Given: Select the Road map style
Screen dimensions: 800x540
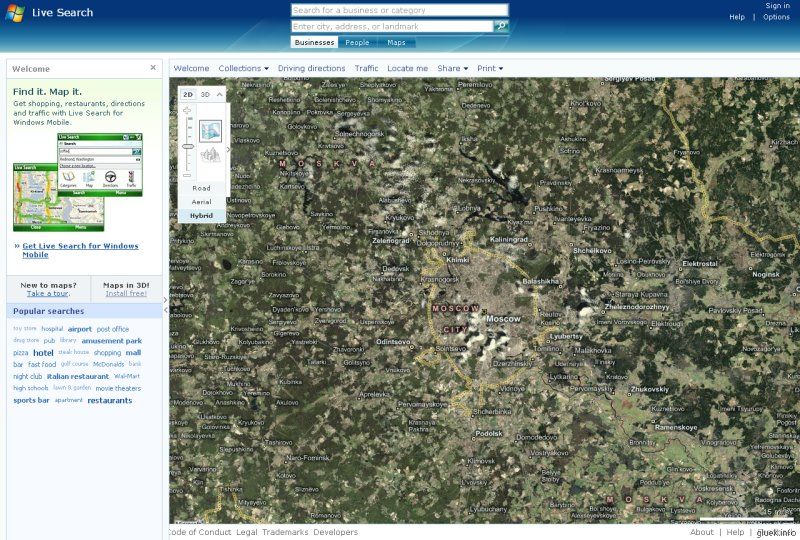Looking at the screenshot, I should (x=202, y=188).
